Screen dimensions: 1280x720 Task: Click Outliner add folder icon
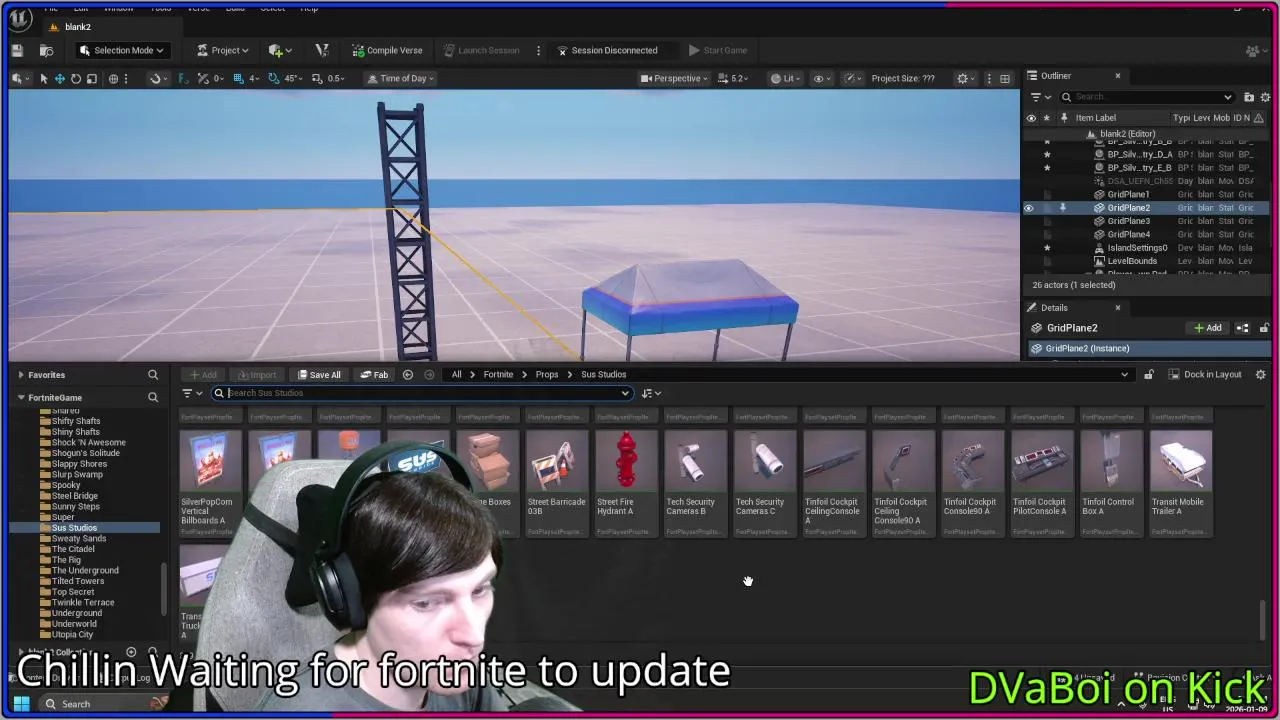(x=1248, y=97)
